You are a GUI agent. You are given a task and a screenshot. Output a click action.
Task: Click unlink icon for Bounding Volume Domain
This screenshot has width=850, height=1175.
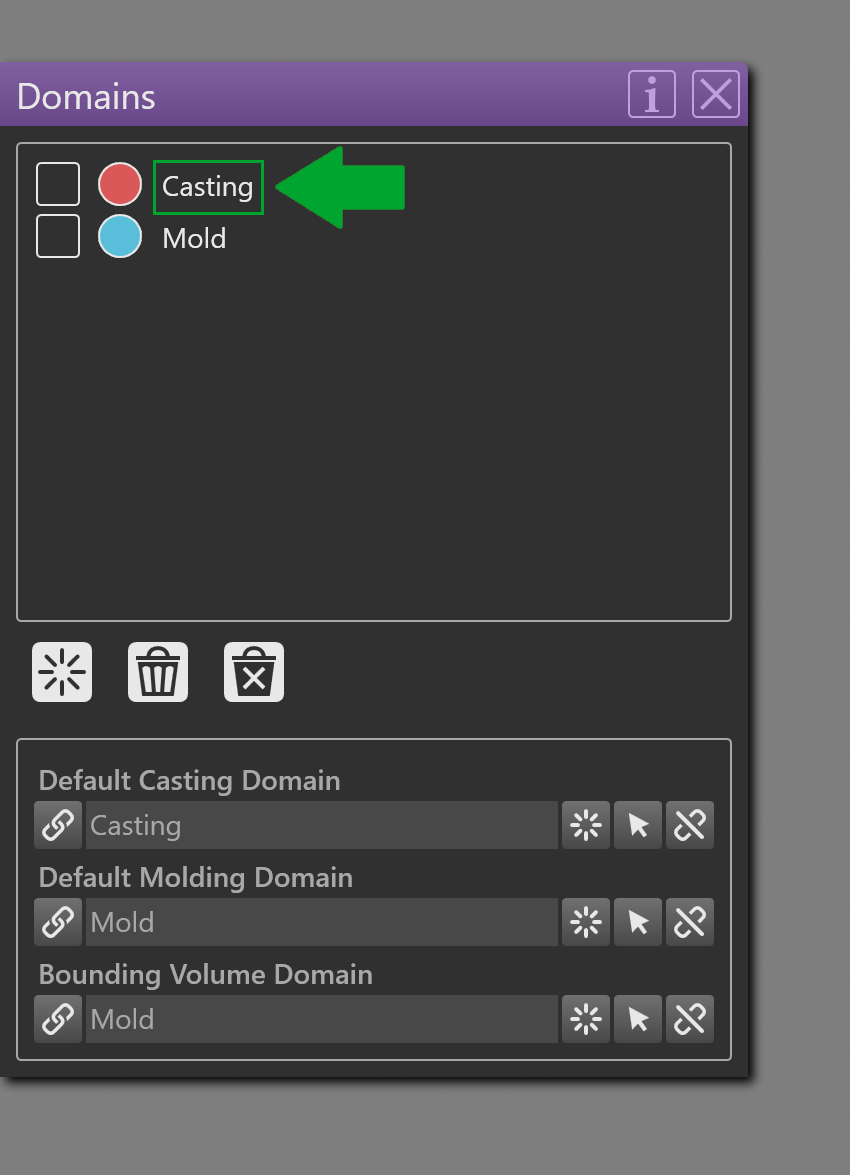tap(690, 1019)
